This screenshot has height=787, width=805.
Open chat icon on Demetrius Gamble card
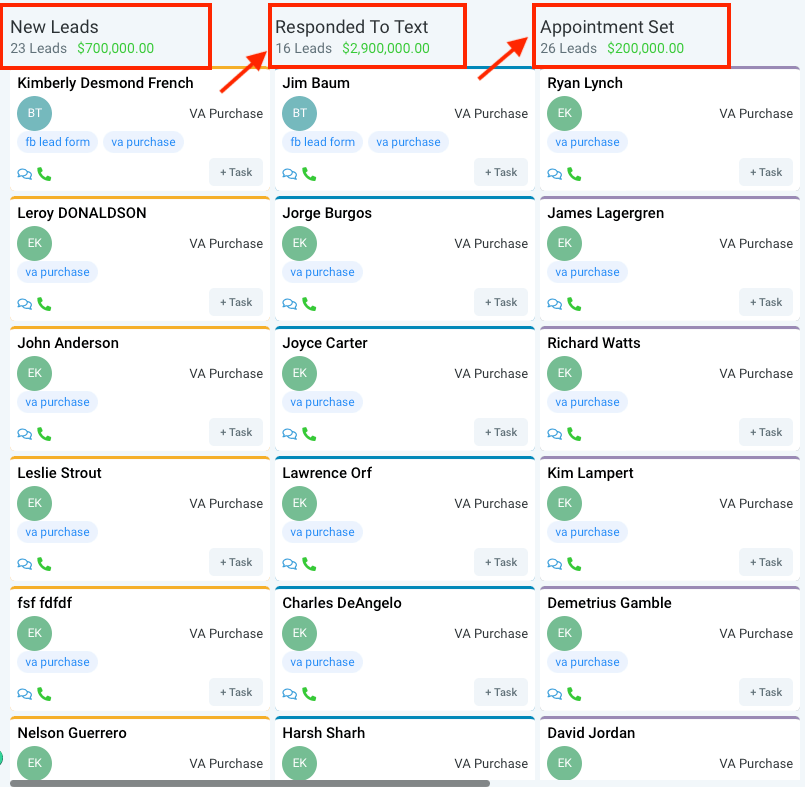click(x=554, y=694)
